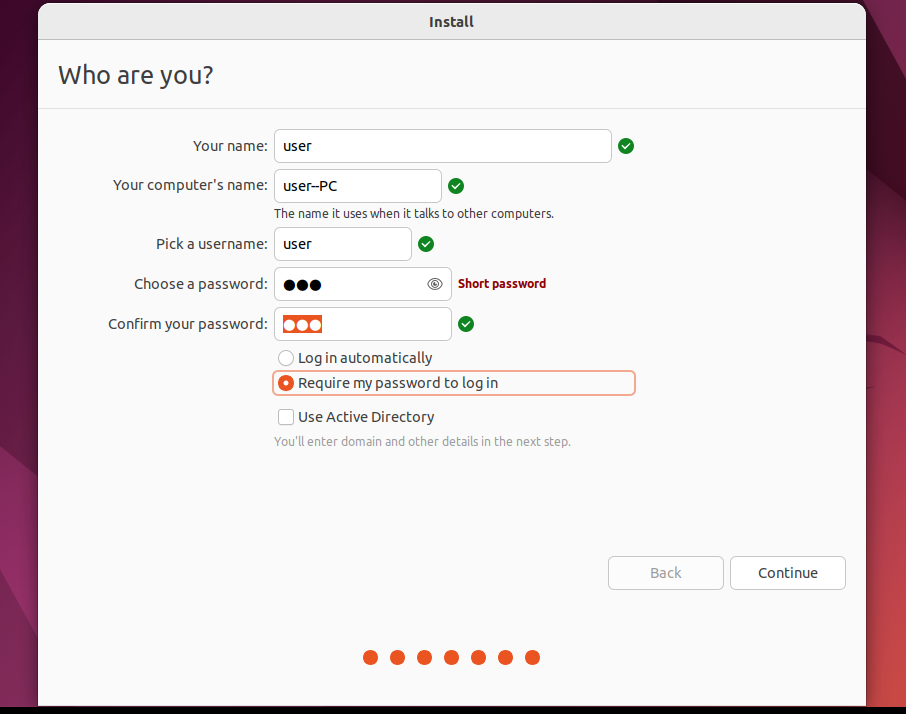The image size is (906, 714).
Task: Go to previous step with Back button
Action: pos(665,573)
